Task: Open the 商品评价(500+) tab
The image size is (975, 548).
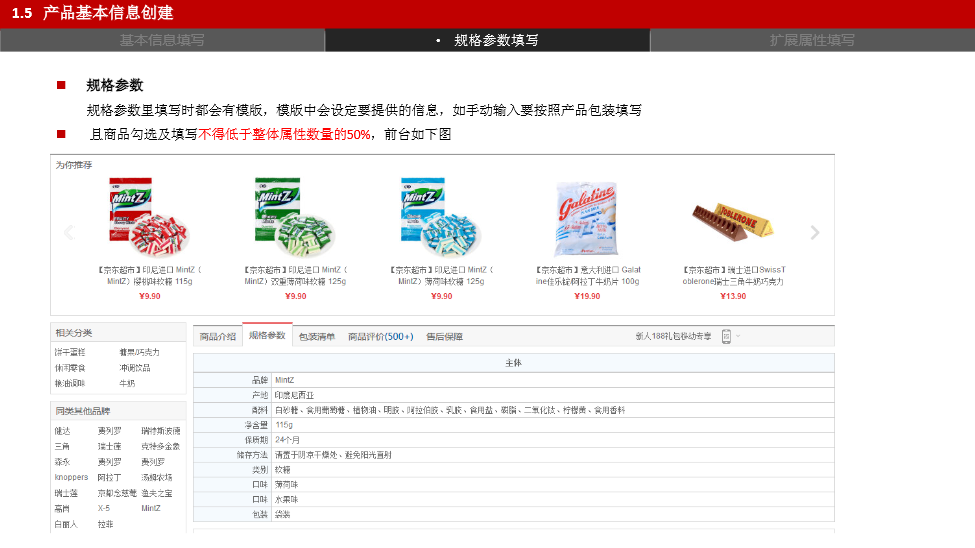Action: click(x=380, y=337)
